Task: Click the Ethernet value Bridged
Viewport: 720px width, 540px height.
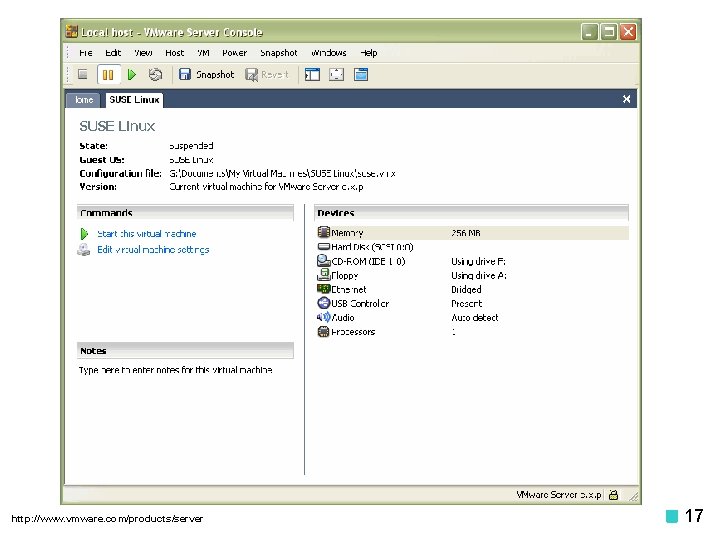Action: [466, 290]
